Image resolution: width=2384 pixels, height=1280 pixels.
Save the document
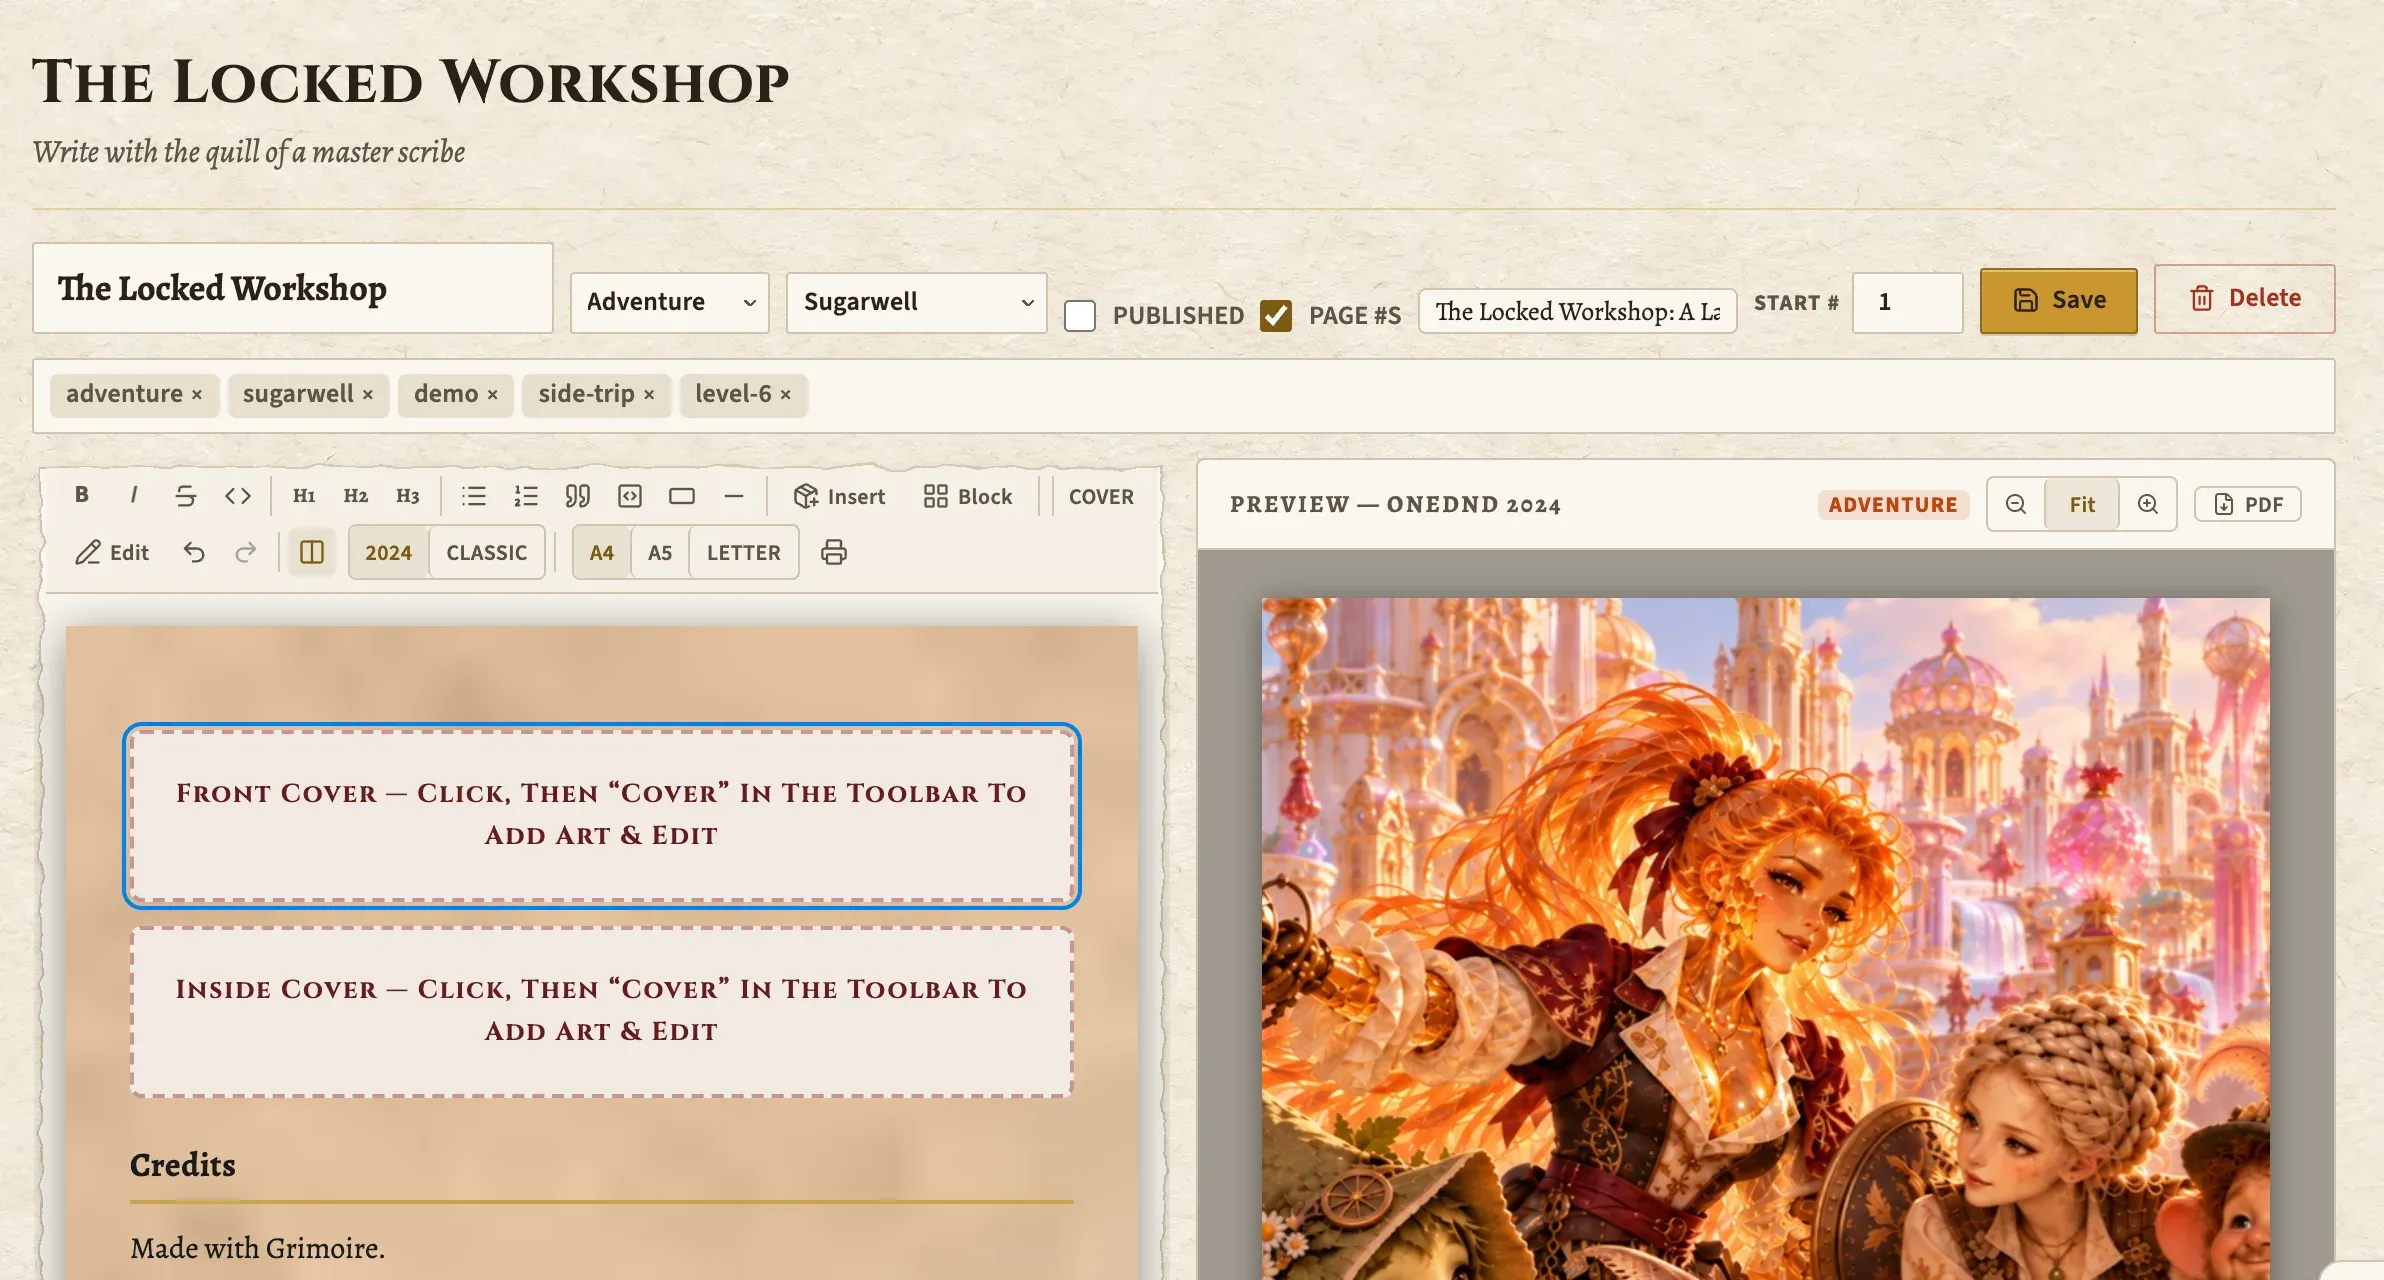2059,300
